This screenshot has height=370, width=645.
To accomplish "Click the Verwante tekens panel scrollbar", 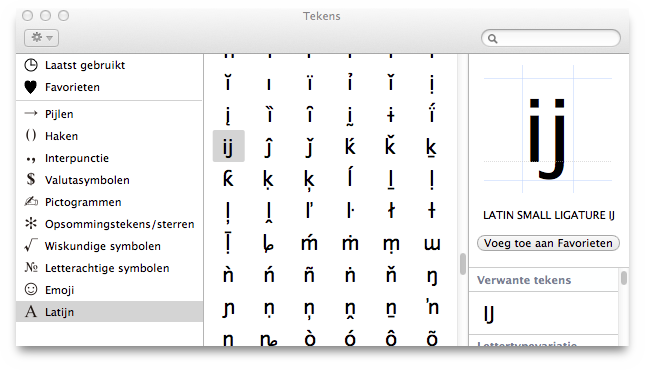I will pyautogui.click(x=624, y=278).
